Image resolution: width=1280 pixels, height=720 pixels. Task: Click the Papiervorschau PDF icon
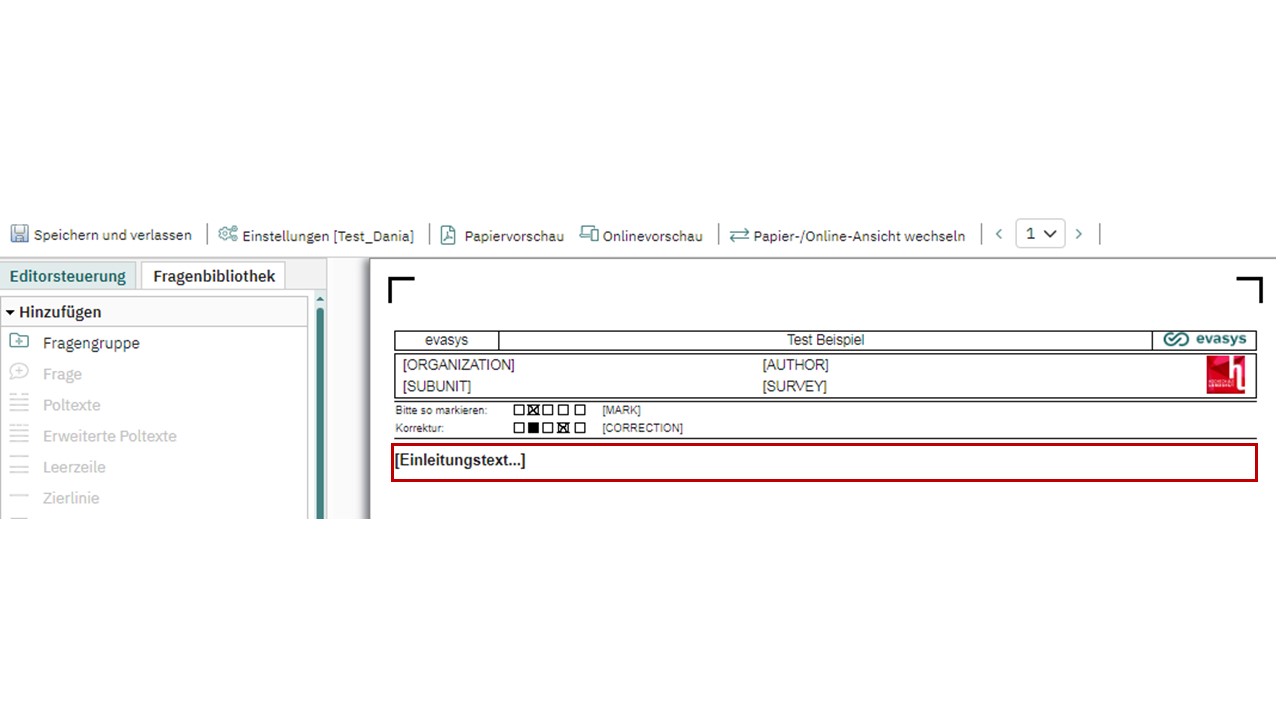pyautogui.click(x=448, y=235)
